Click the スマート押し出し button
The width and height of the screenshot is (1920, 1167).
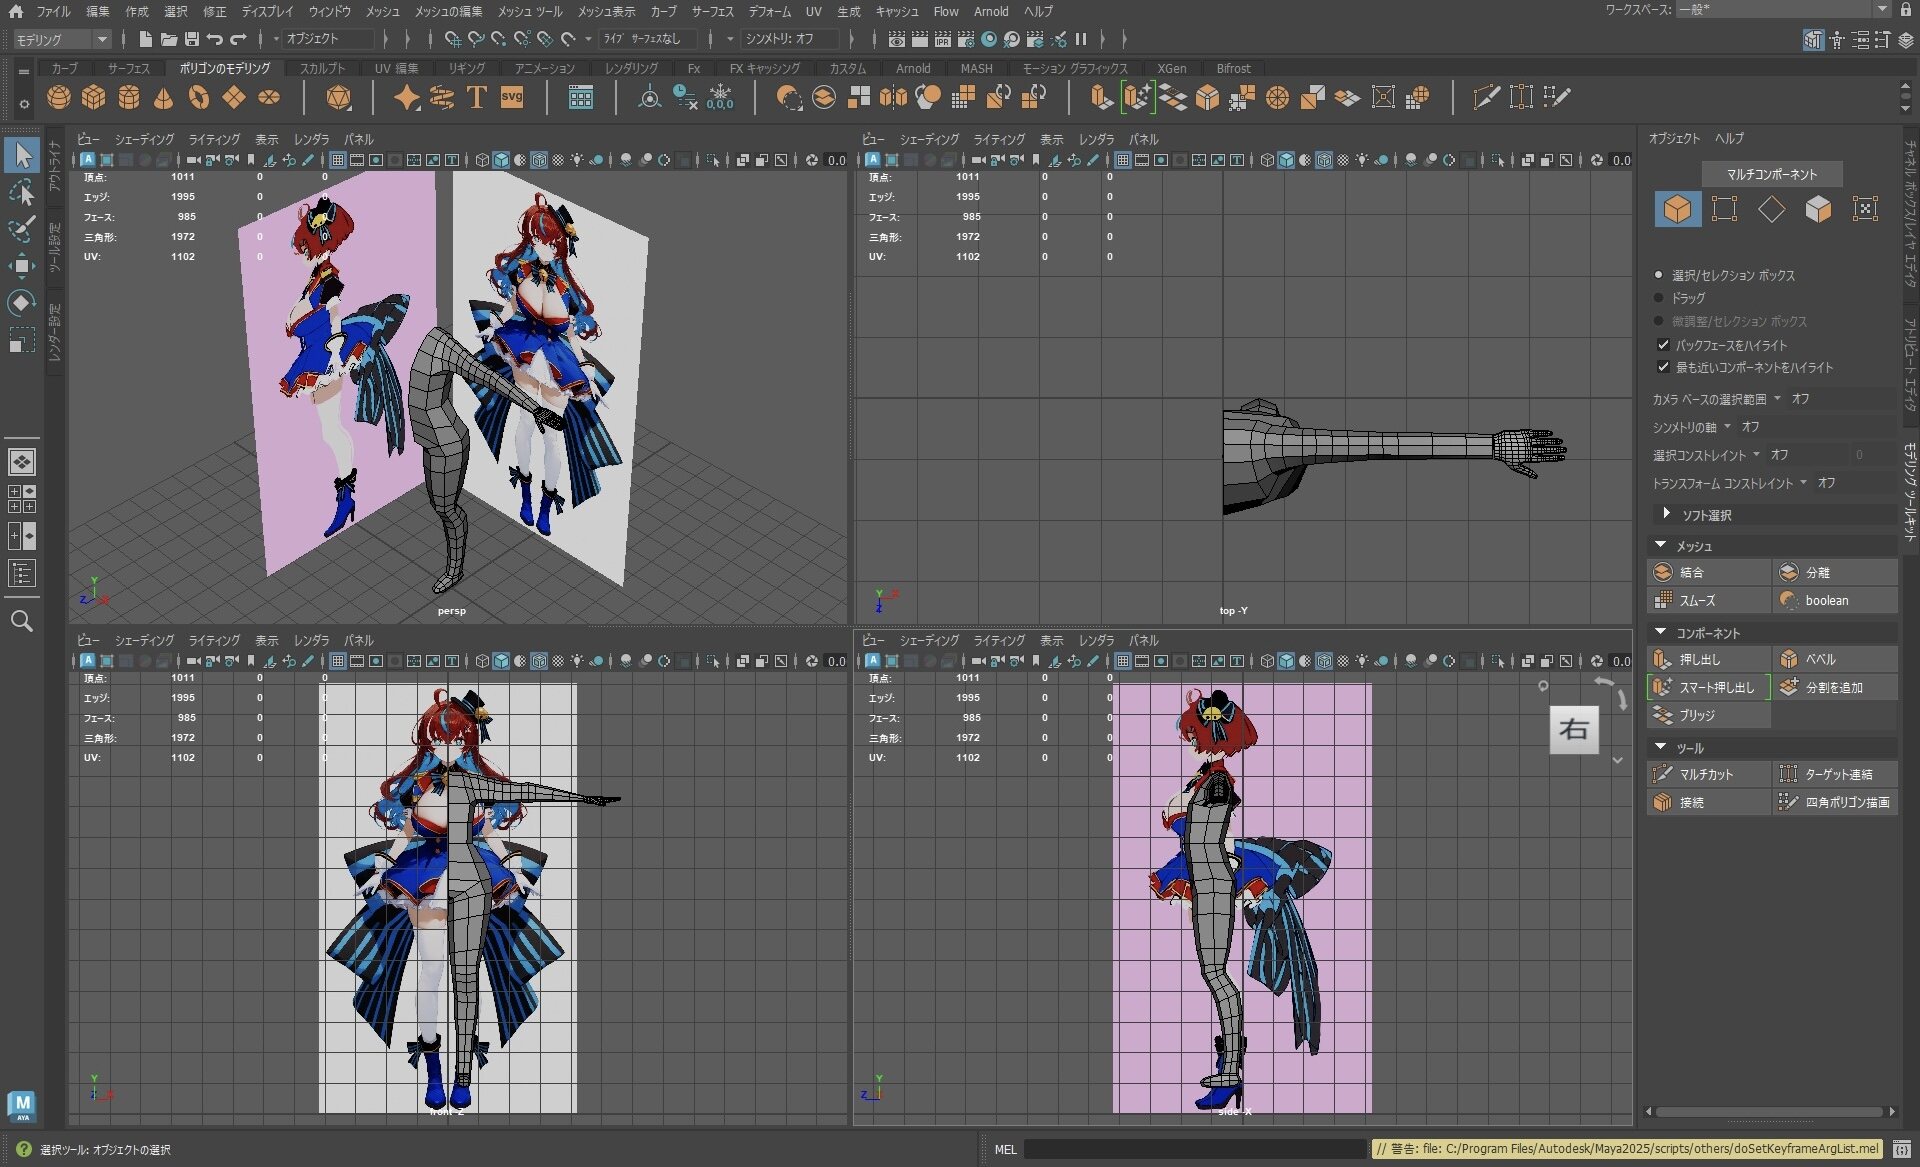coord(1708,687)
